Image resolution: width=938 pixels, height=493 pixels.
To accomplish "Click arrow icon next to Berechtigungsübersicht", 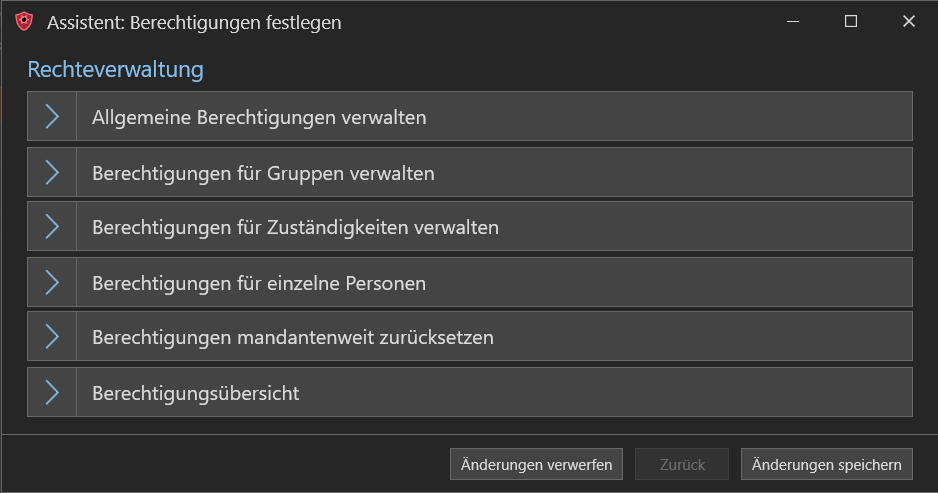I will pos(52,392).
